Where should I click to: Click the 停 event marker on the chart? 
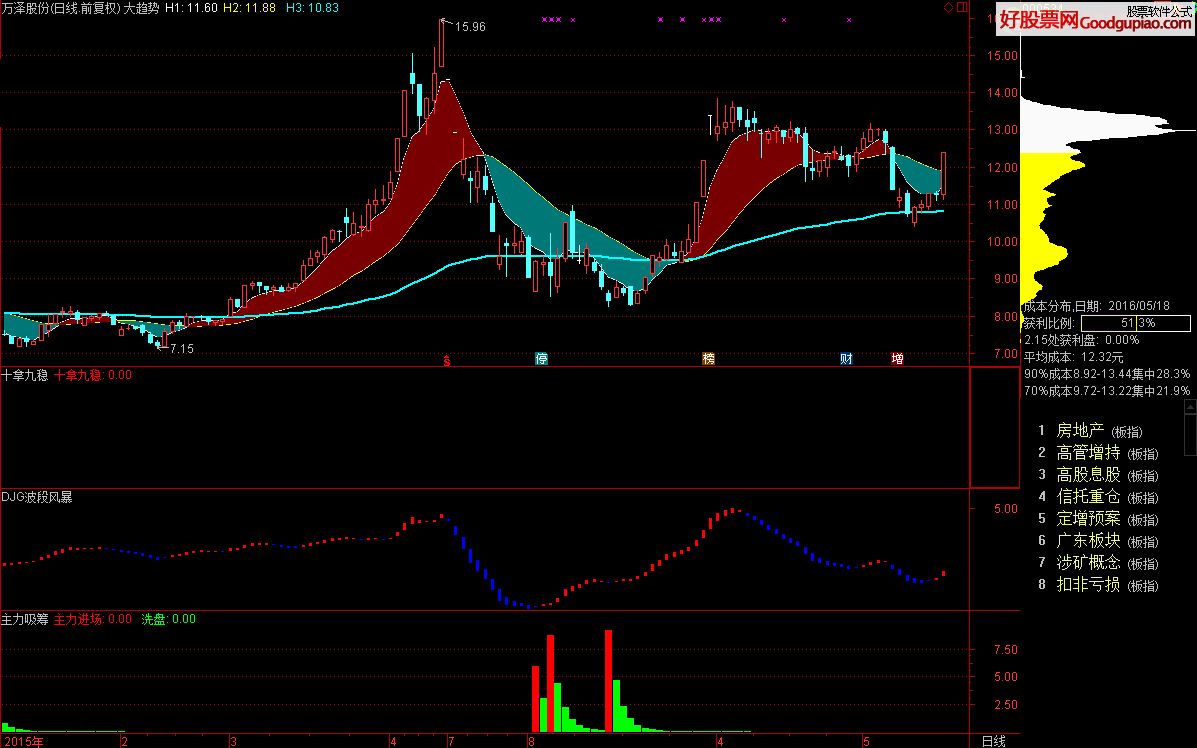pyautogui.click(x=541, y=359)
